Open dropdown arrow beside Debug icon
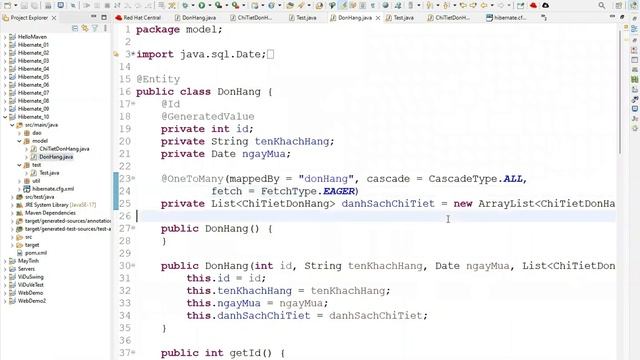Screen dimensions: 640x360 pyautogui.click(x=193, y=5)
